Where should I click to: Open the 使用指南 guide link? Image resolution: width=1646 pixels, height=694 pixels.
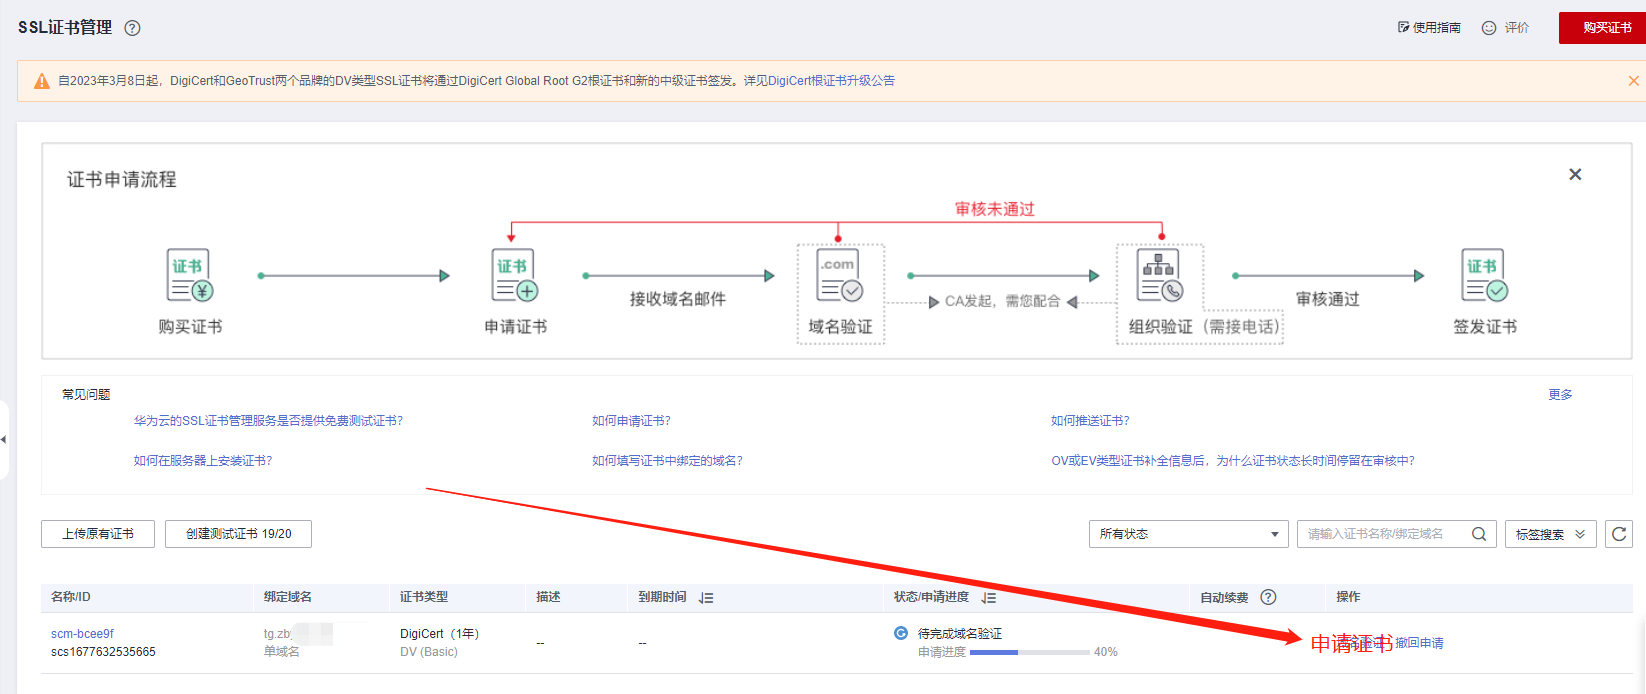coord(1429,28)
